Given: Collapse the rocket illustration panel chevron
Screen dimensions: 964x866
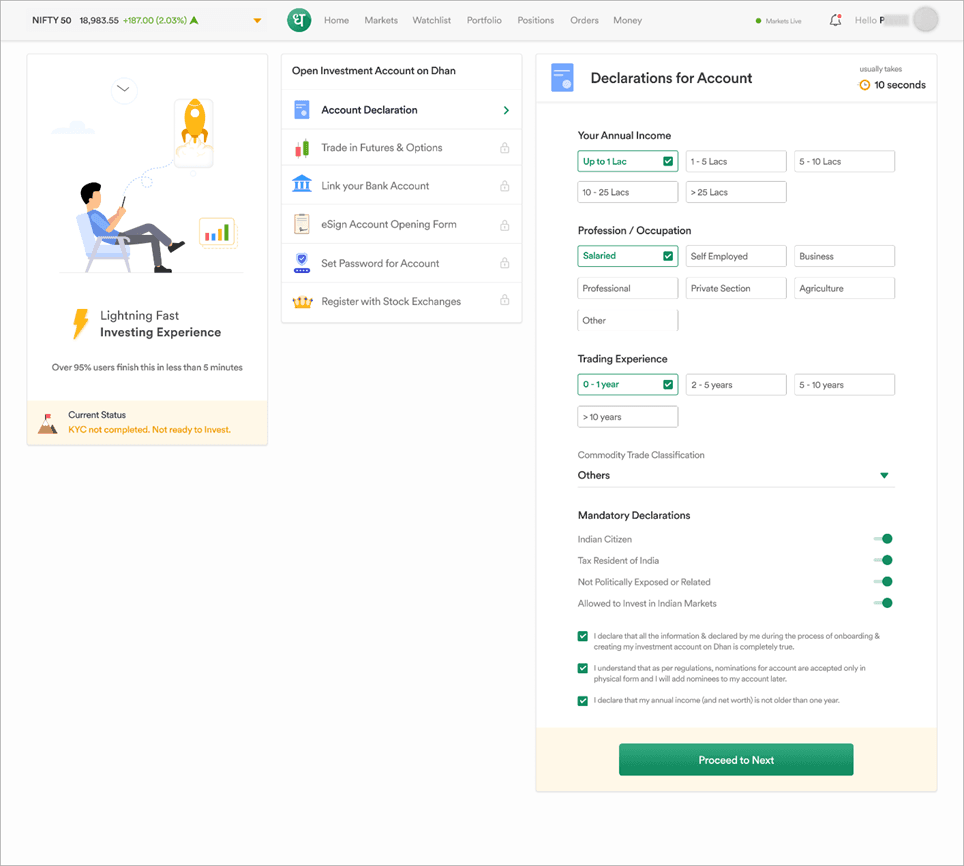Looking at the screenshot, I should tap(123, 89).
